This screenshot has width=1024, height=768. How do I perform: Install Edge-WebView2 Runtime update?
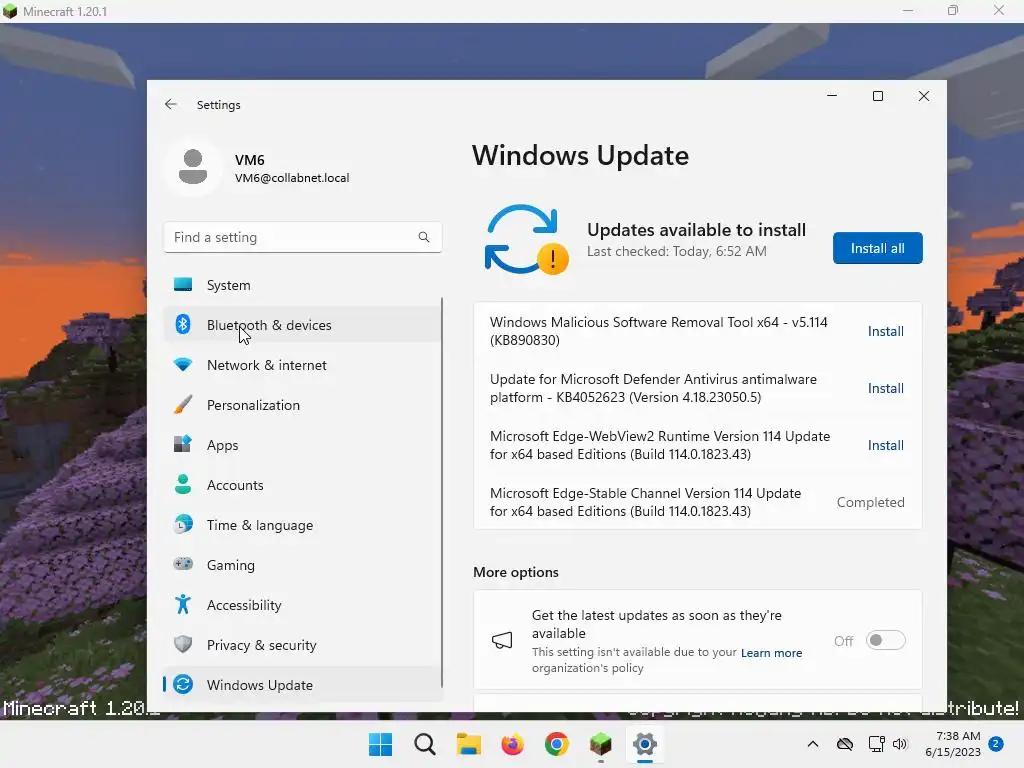click(886, 445)
